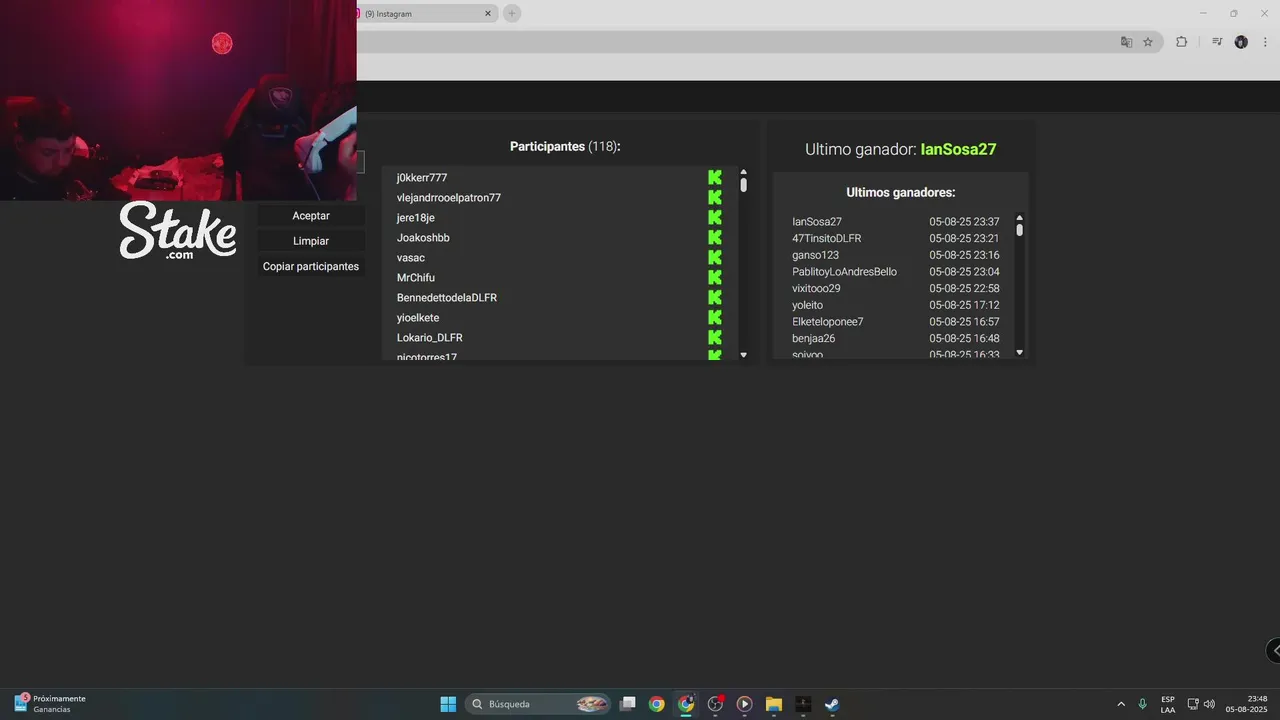Click the Kick icon beside jere18je

(x=715, y=217)
